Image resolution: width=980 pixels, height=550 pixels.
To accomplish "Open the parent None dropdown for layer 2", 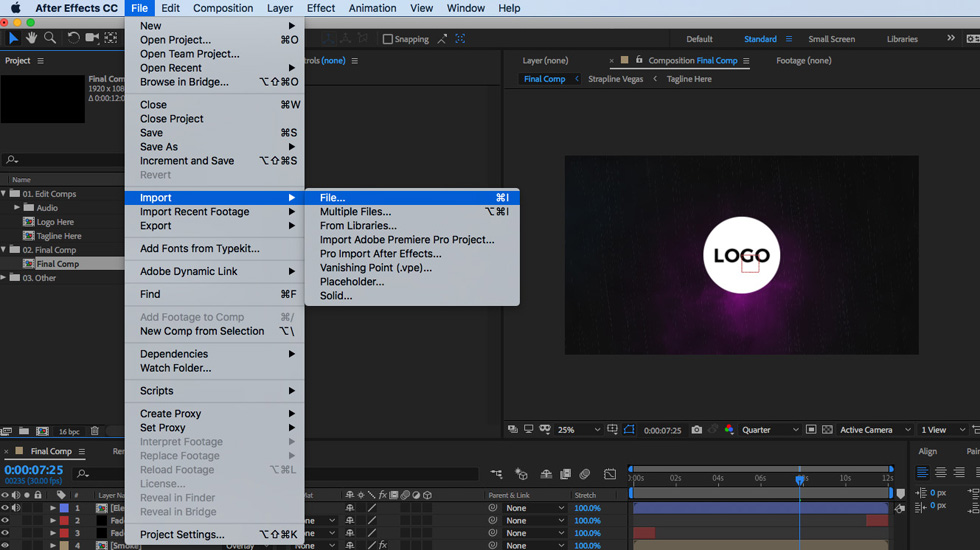I will (535, 521).
